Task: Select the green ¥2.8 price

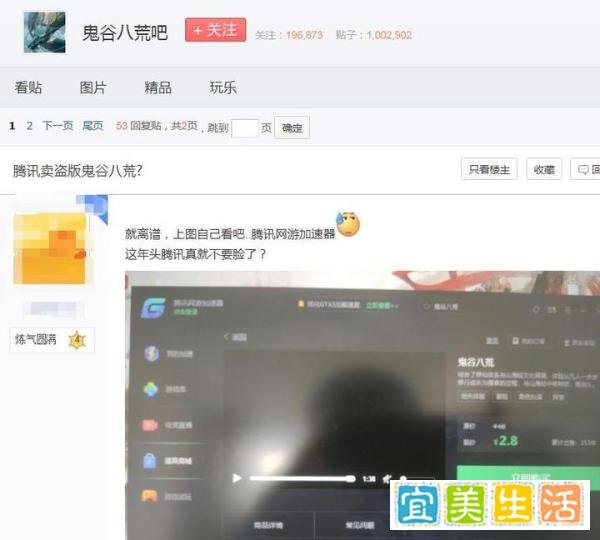Action: [x=505, y=441]
